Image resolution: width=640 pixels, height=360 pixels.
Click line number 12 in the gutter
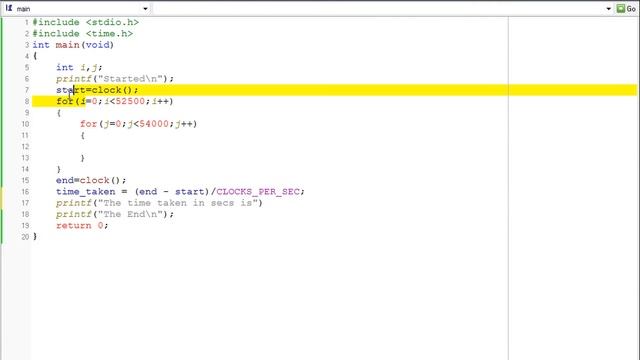pyautogui.click(x=25, y=147)
